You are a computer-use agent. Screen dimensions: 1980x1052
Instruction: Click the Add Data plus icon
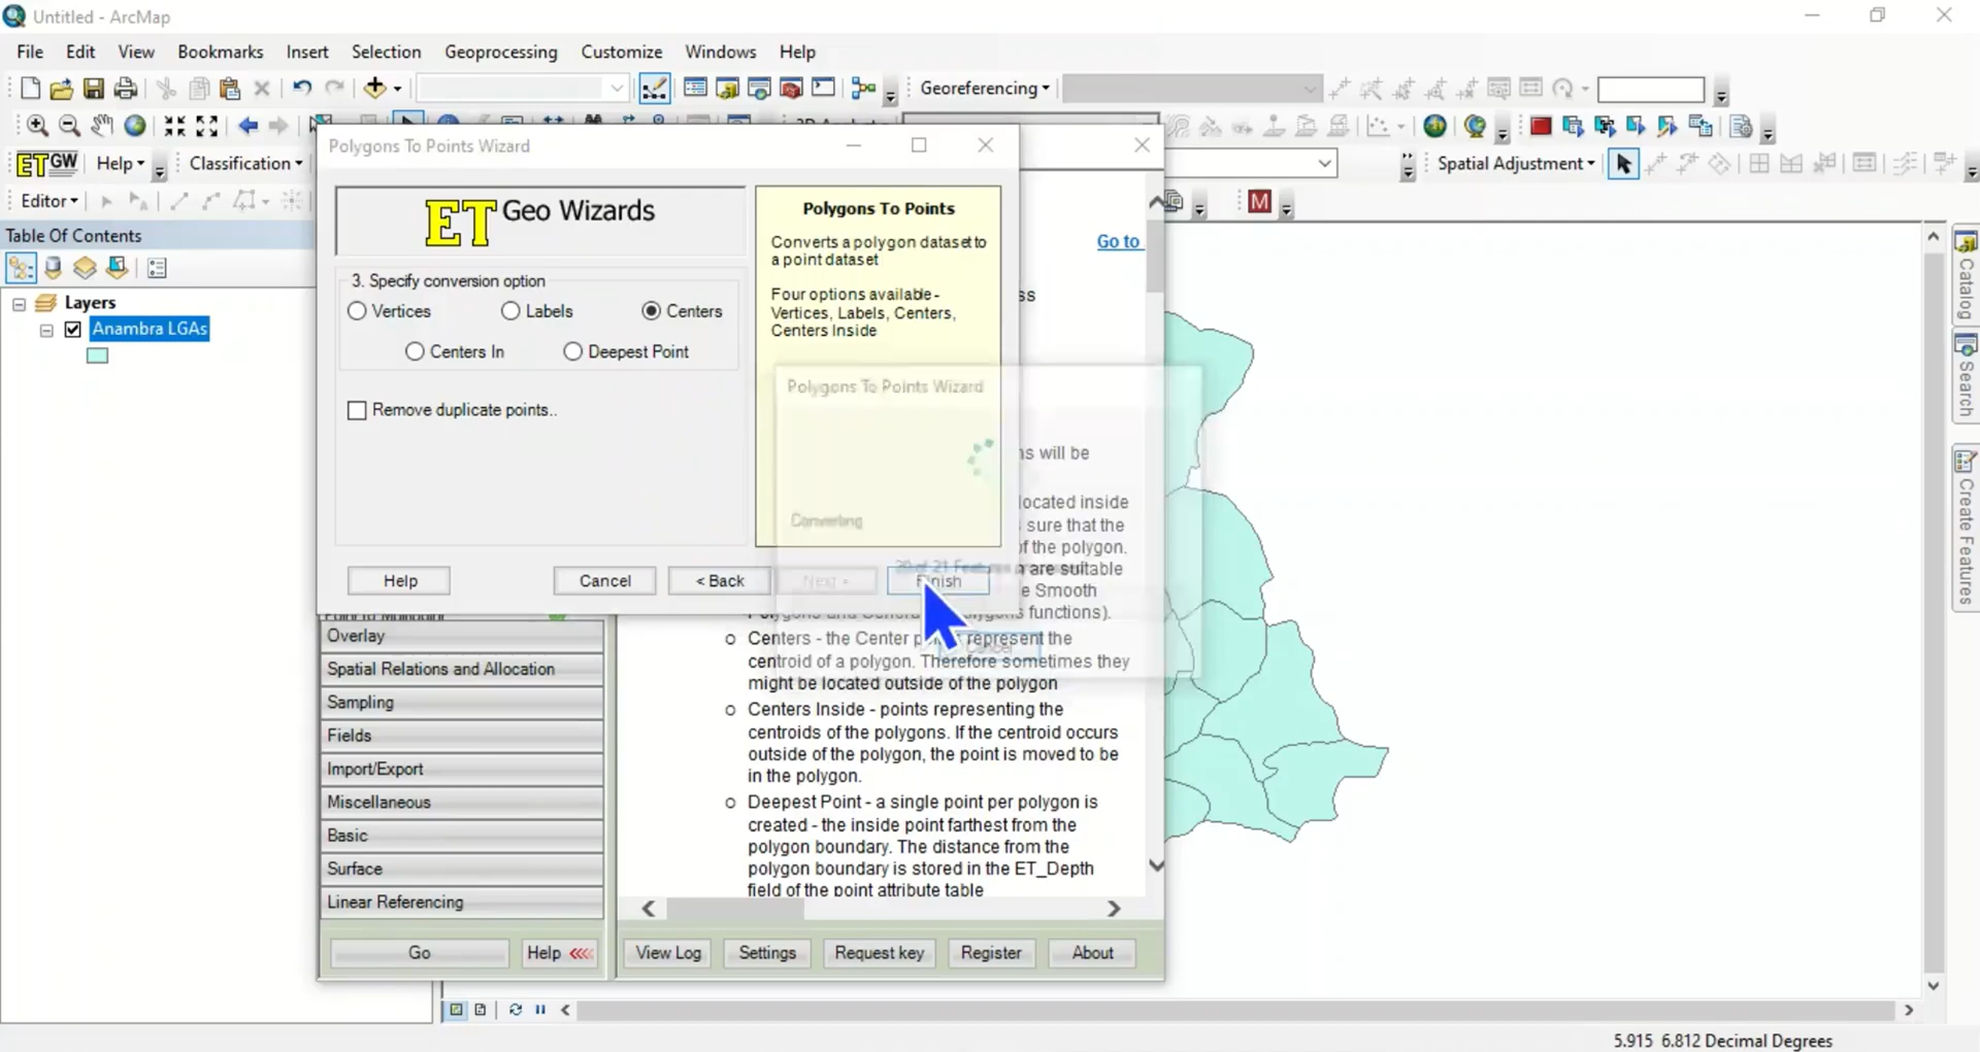[374, 88]
